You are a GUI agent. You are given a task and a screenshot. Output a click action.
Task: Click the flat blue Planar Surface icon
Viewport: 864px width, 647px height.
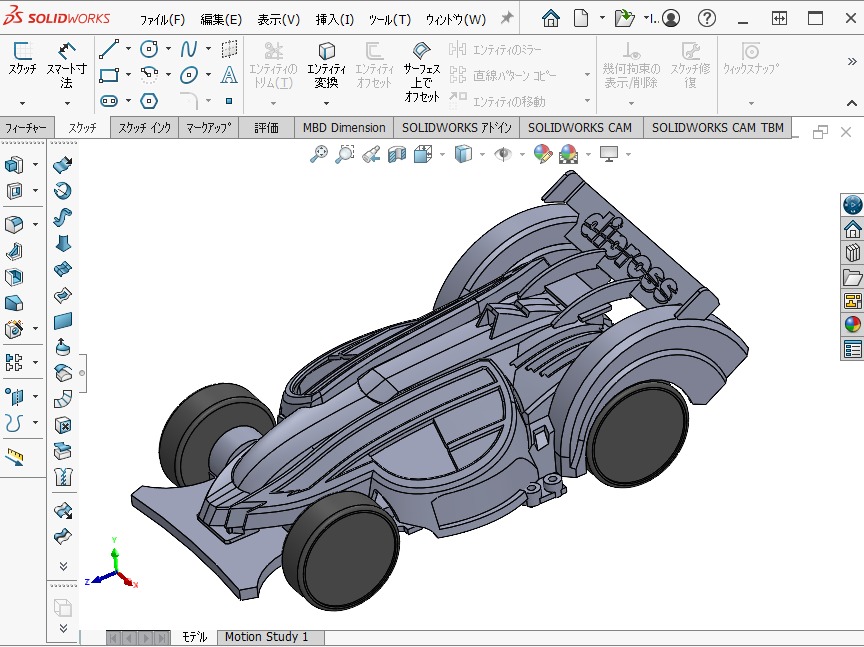63,321
